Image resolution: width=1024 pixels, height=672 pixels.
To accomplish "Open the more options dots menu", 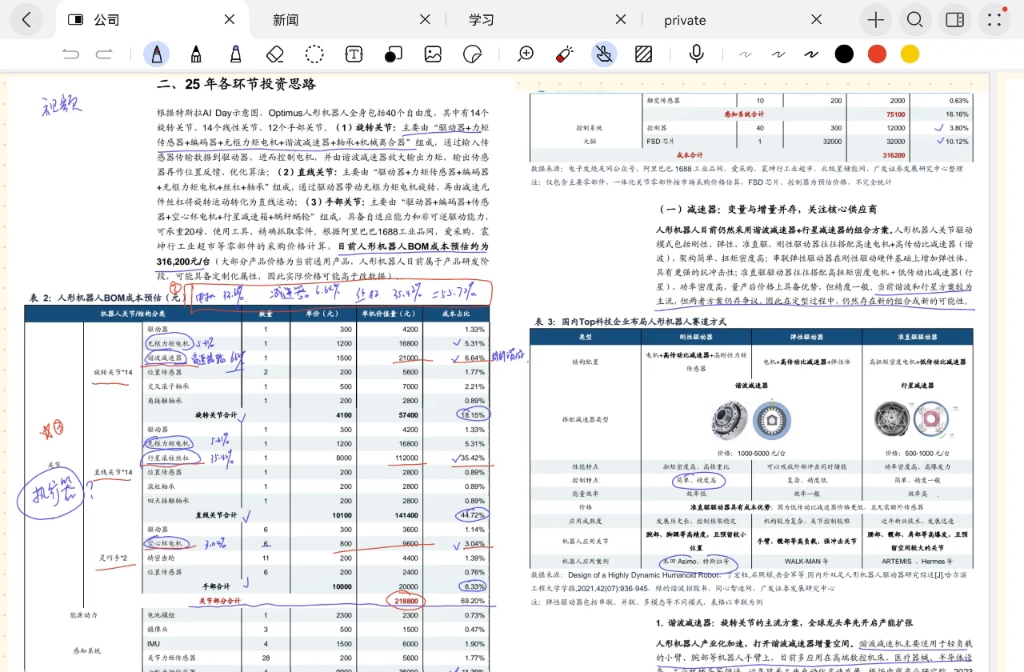I will coord(995,20).
